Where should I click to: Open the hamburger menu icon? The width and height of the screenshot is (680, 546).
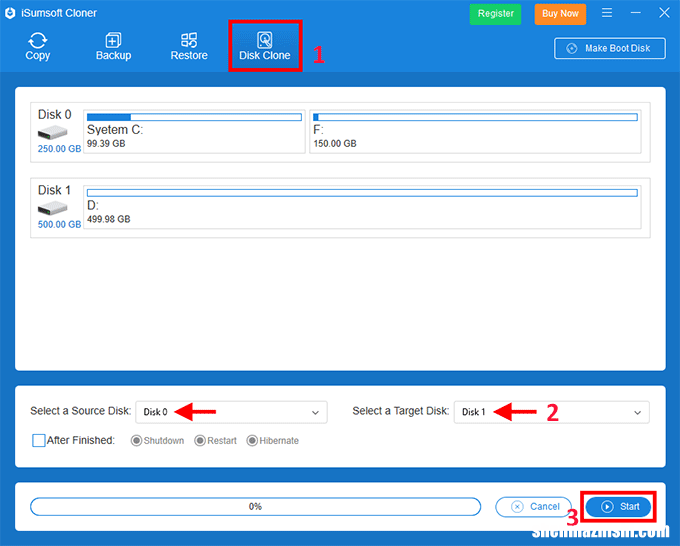(607, 13)
